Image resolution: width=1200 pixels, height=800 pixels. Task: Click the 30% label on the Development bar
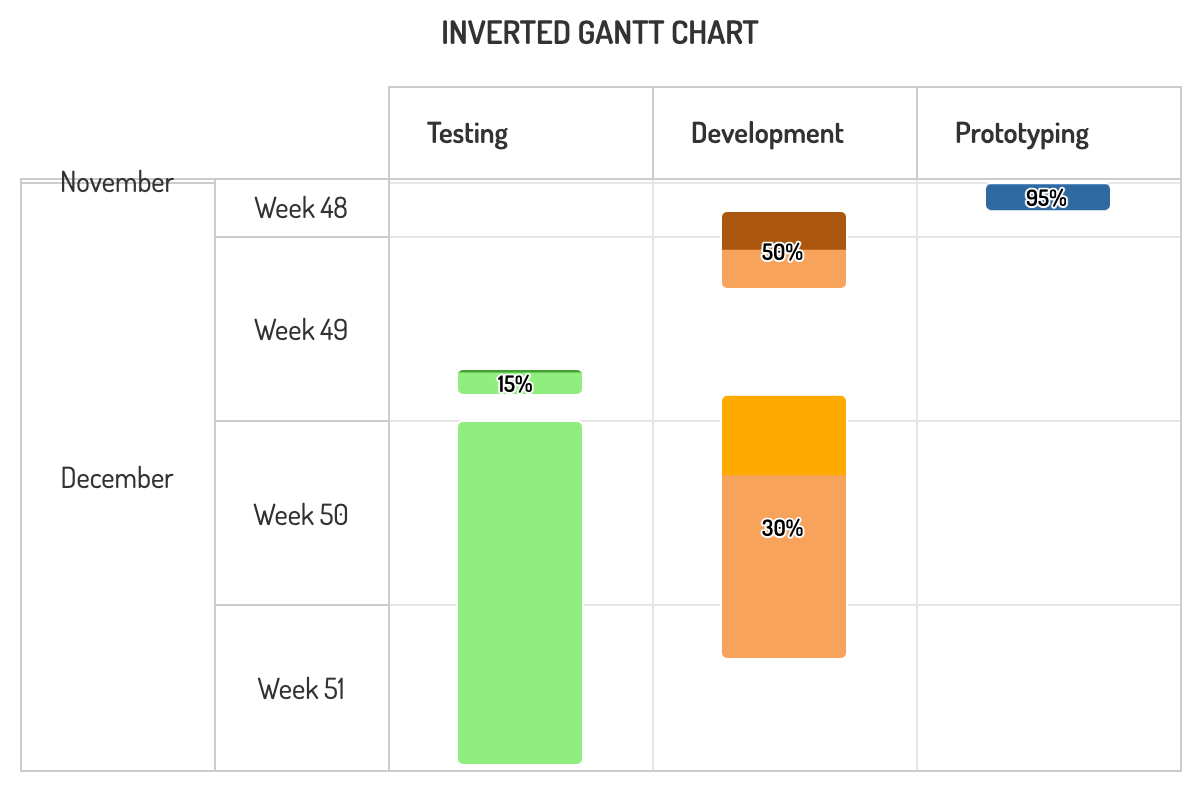[x=782, y=528]
